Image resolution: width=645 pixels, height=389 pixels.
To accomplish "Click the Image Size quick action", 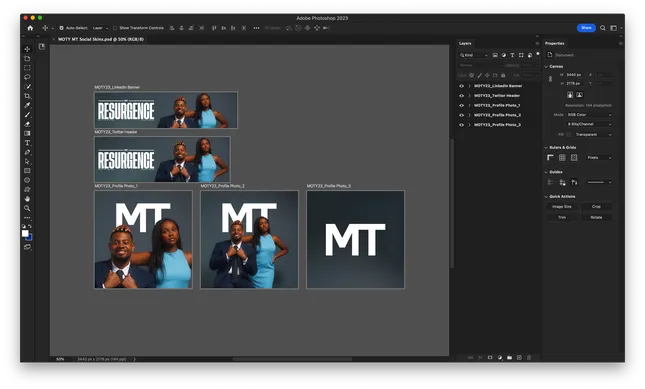I will (x=561, y=206).
